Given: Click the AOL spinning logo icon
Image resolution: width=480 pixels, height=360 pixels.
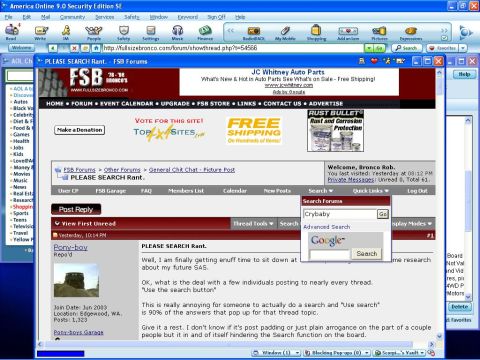Looking at the screenshot, I should pos(465,33).
